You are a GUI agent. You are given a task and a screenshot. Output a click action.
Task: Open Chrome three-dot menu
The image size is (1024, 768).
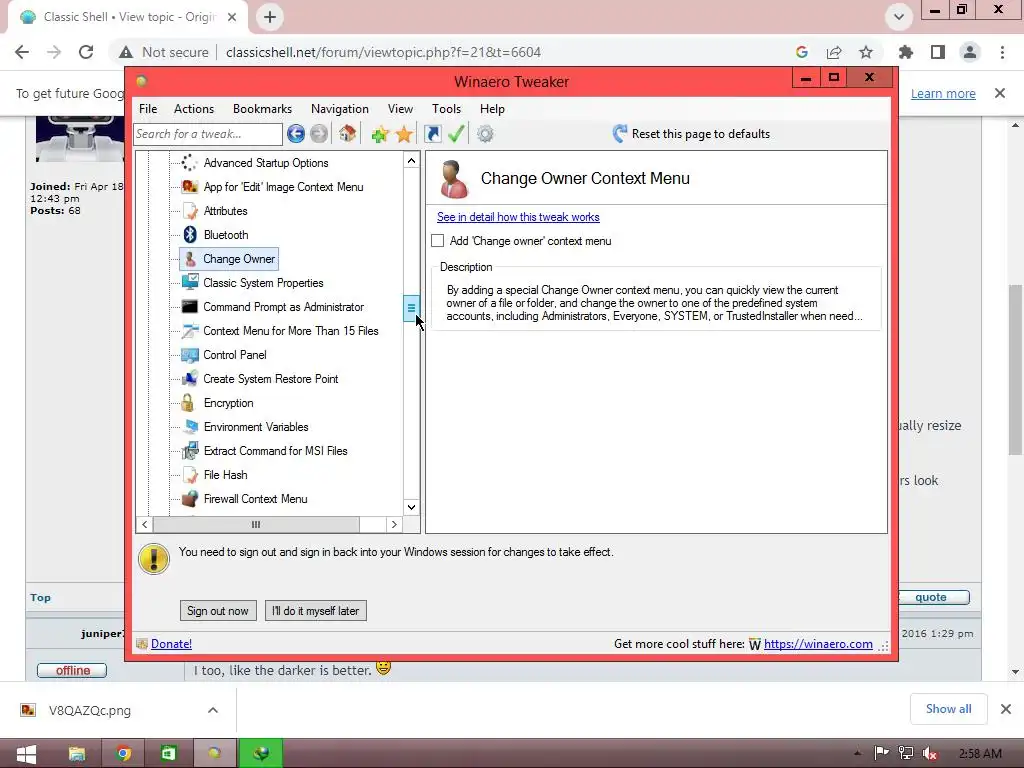pos(1002,52)
